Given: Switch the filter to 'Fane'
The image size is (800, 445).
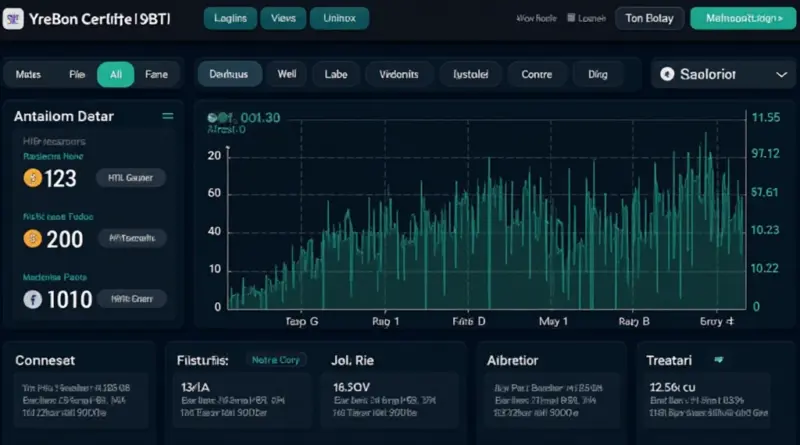Looking at the screenshot, I should (156, 74).
